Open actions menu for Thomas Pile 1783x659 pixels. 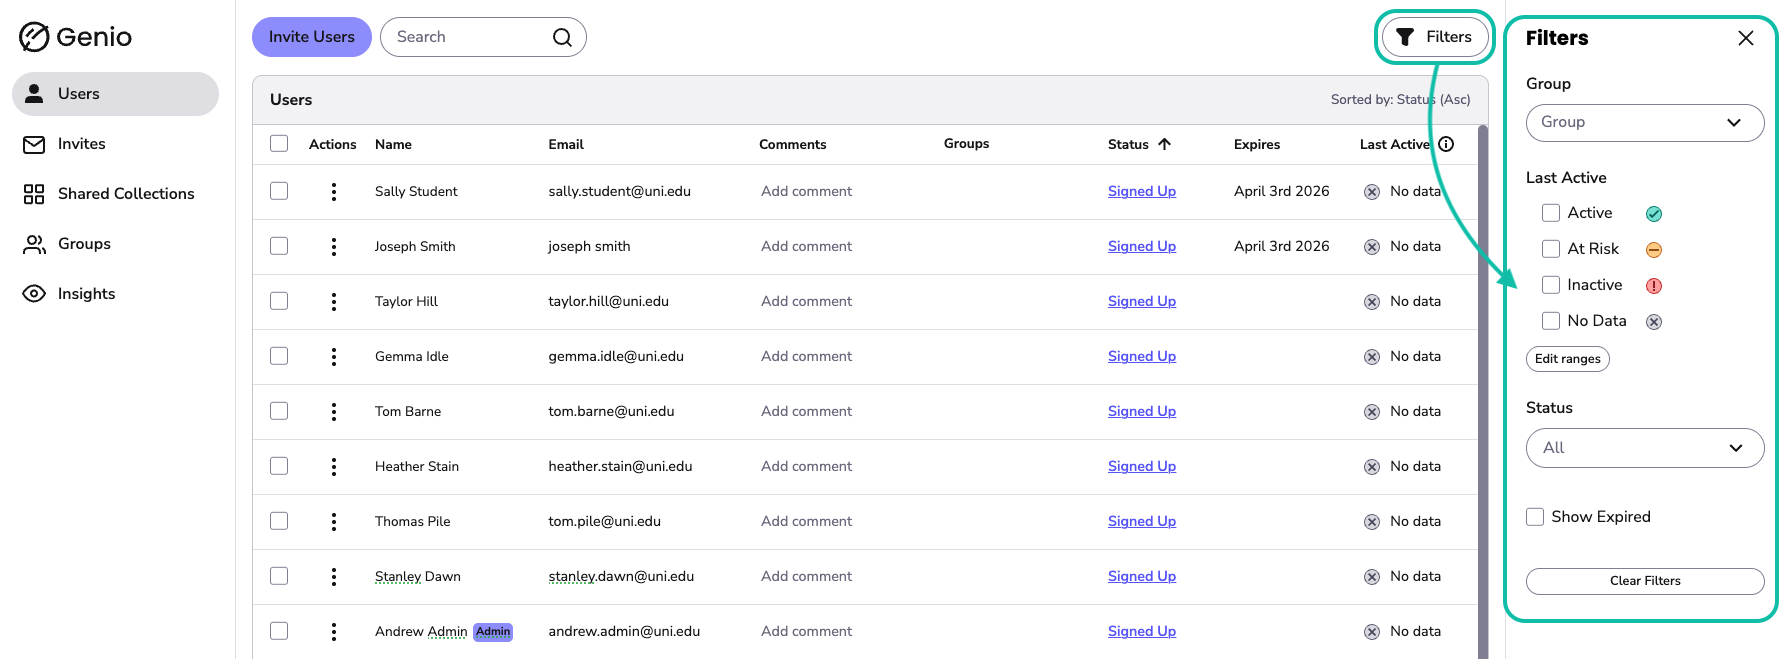click(333, 522)
